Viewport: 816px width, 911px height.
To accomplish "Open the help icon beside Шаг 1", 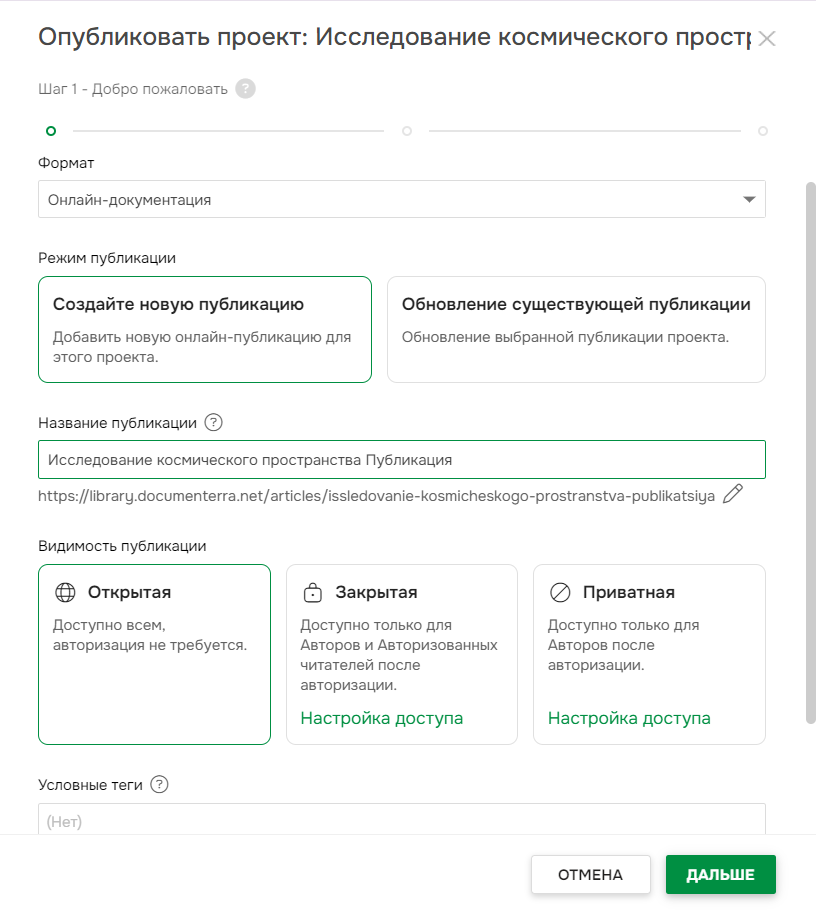I will coord(243,88).
